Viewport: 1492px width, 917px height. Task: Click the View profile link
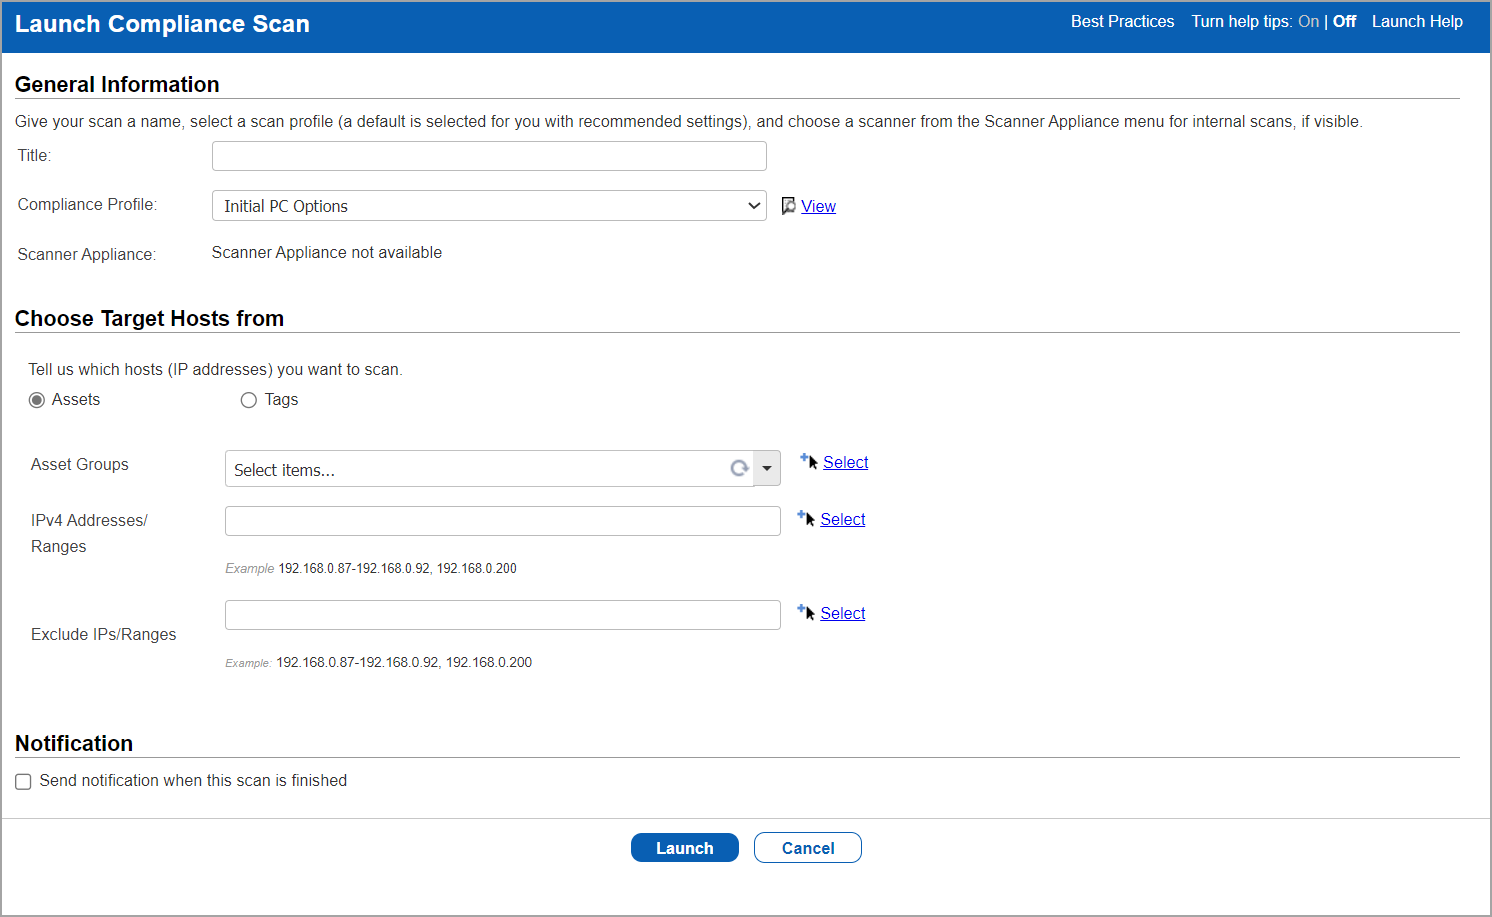point(818,206)
